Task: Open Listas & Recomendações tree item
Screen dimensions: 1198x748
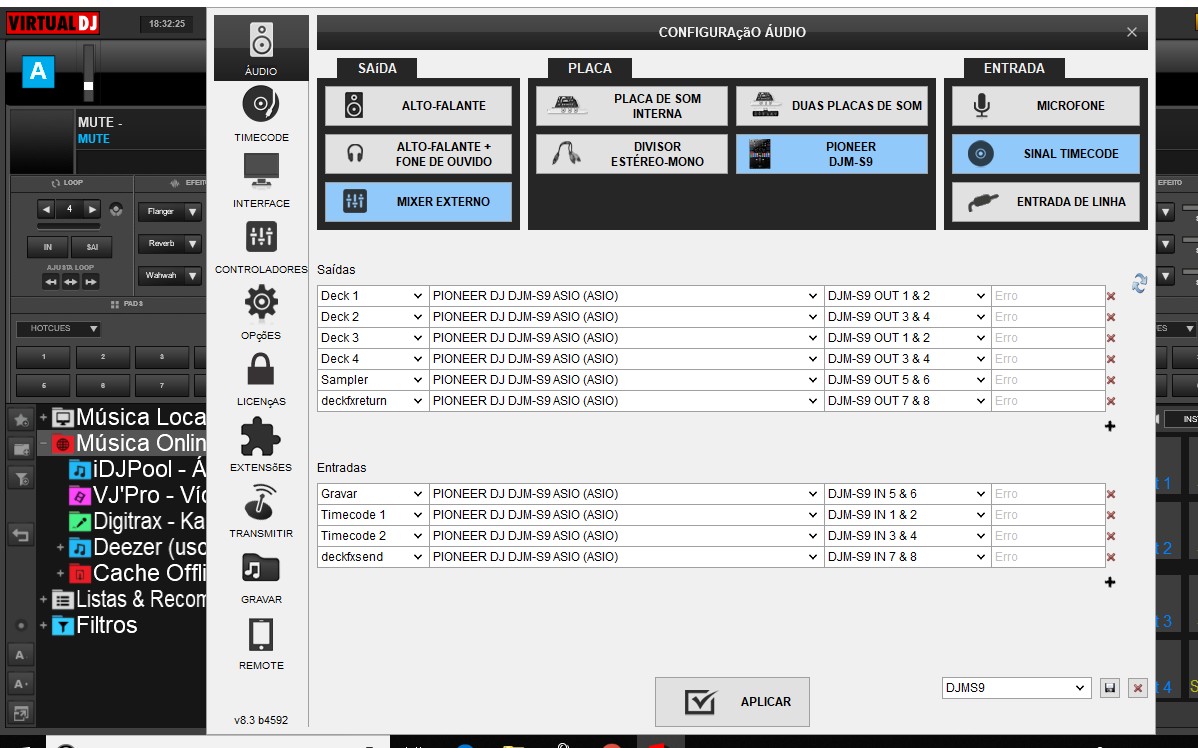Action: point(129,599)
